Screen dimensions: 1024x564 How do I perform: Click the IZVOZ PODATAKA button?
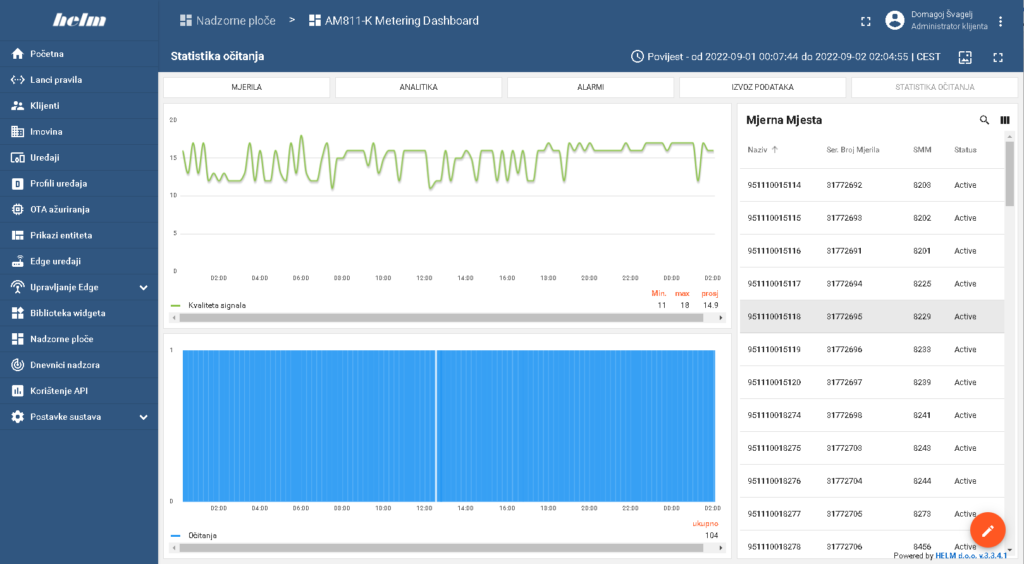pyautogui.click(x=762, y=88)
